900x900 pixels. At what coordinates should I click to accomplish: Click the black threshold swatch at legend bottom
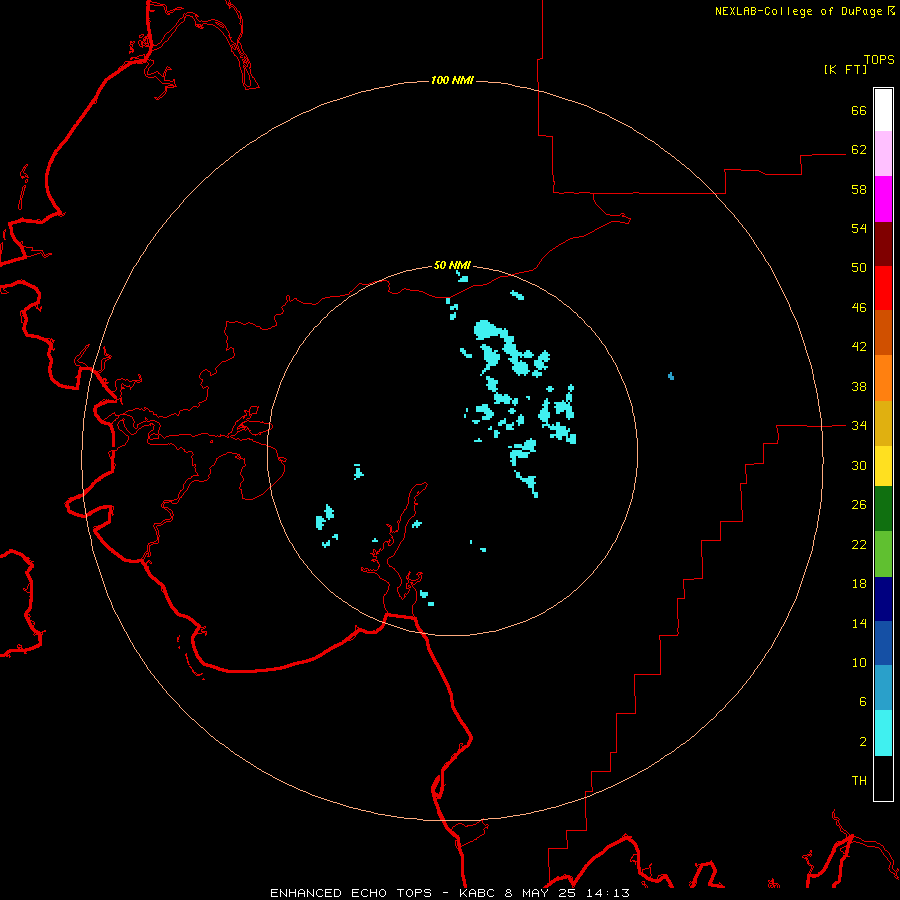coord(883,778)
